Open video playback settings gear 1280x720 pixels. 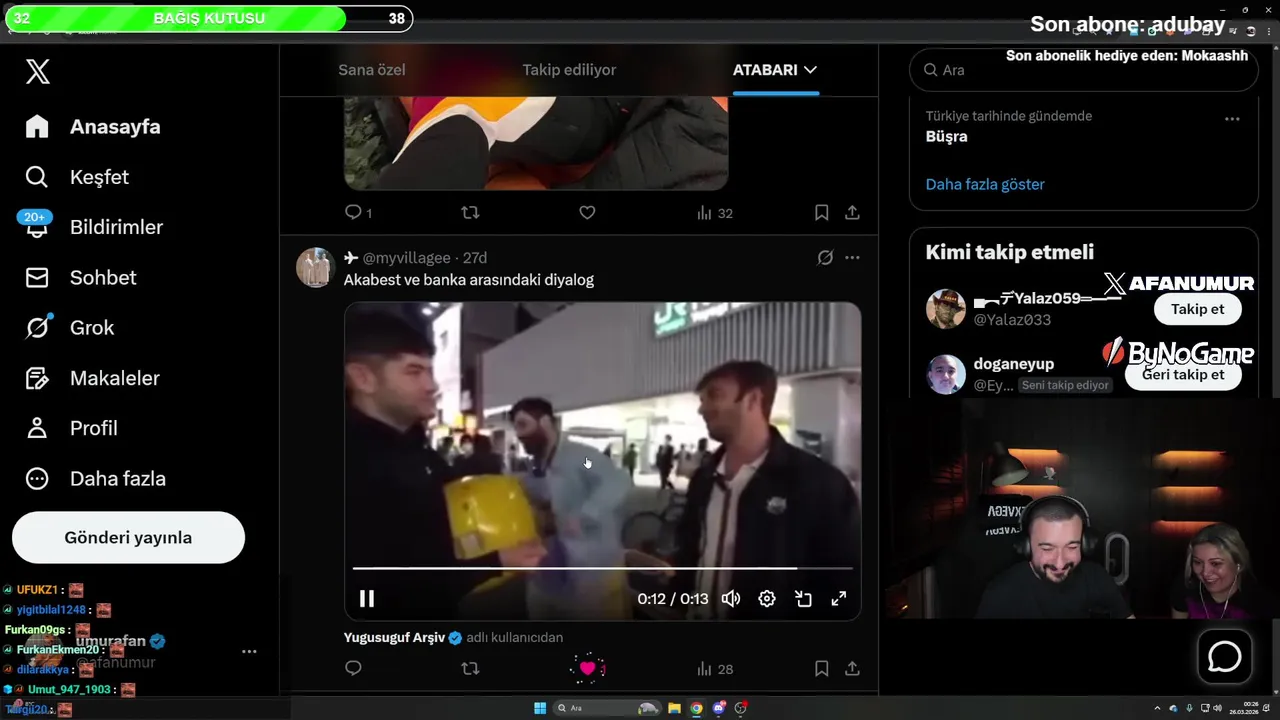(x=767, y=598)
